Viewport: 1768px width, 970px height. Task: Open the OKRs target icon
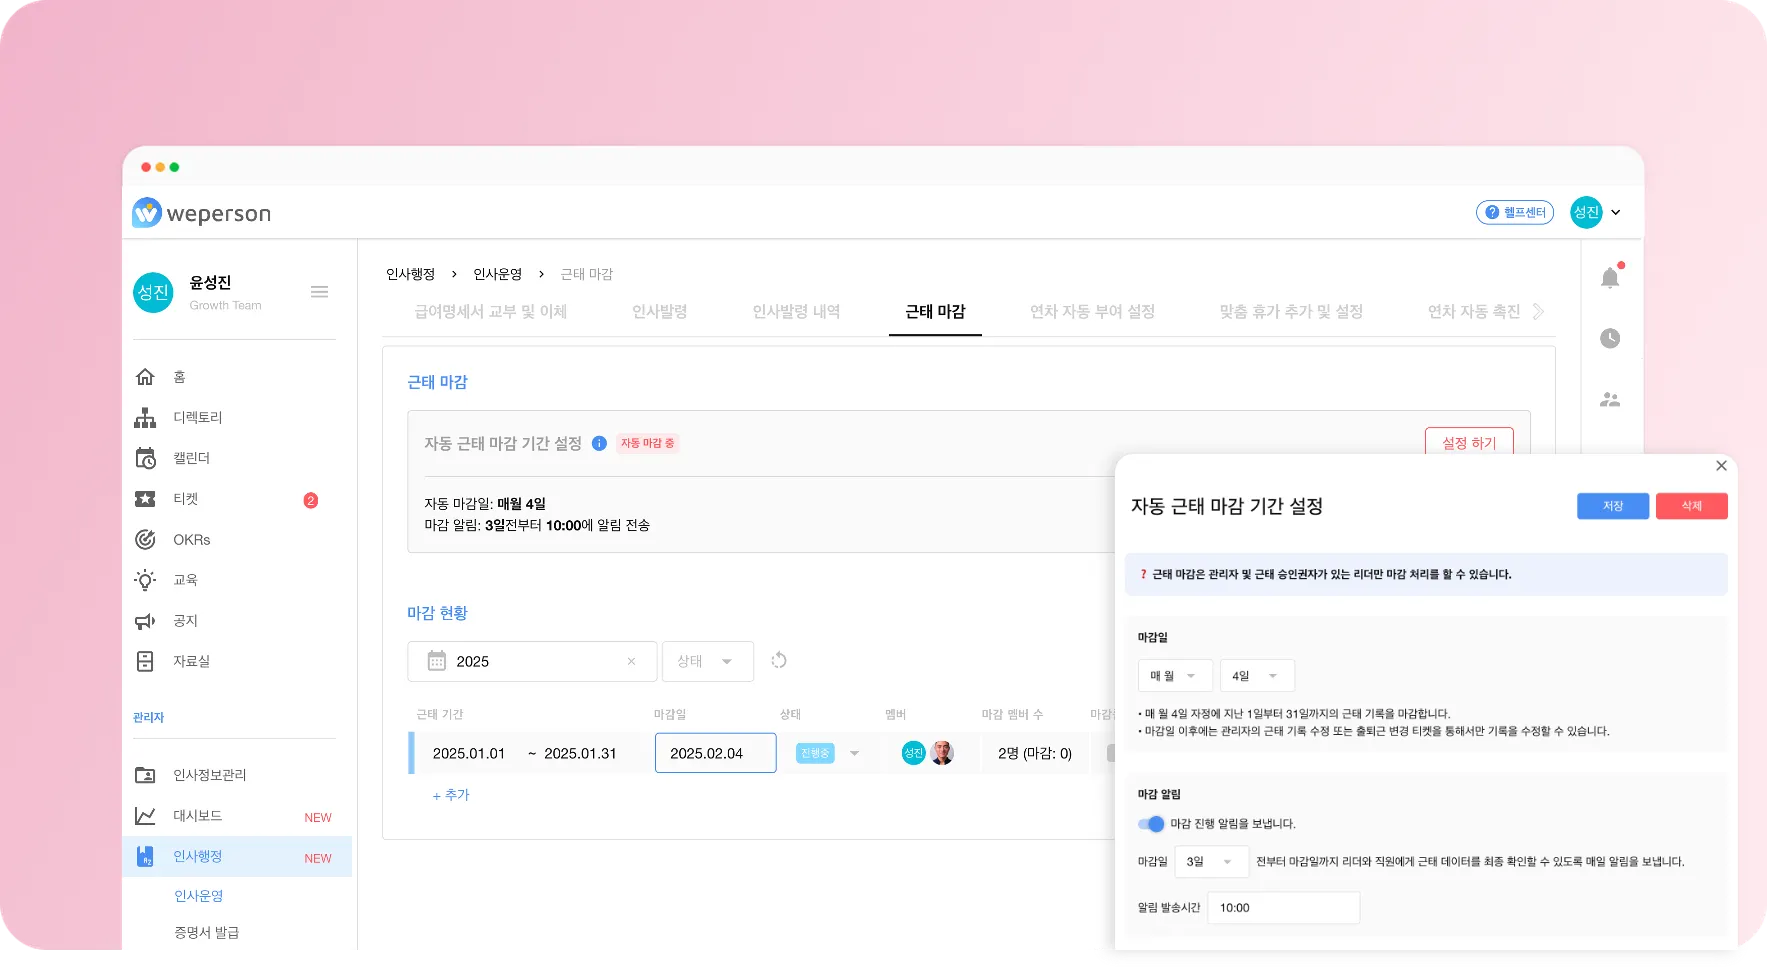pyautogui.click(x=145, y=540)
